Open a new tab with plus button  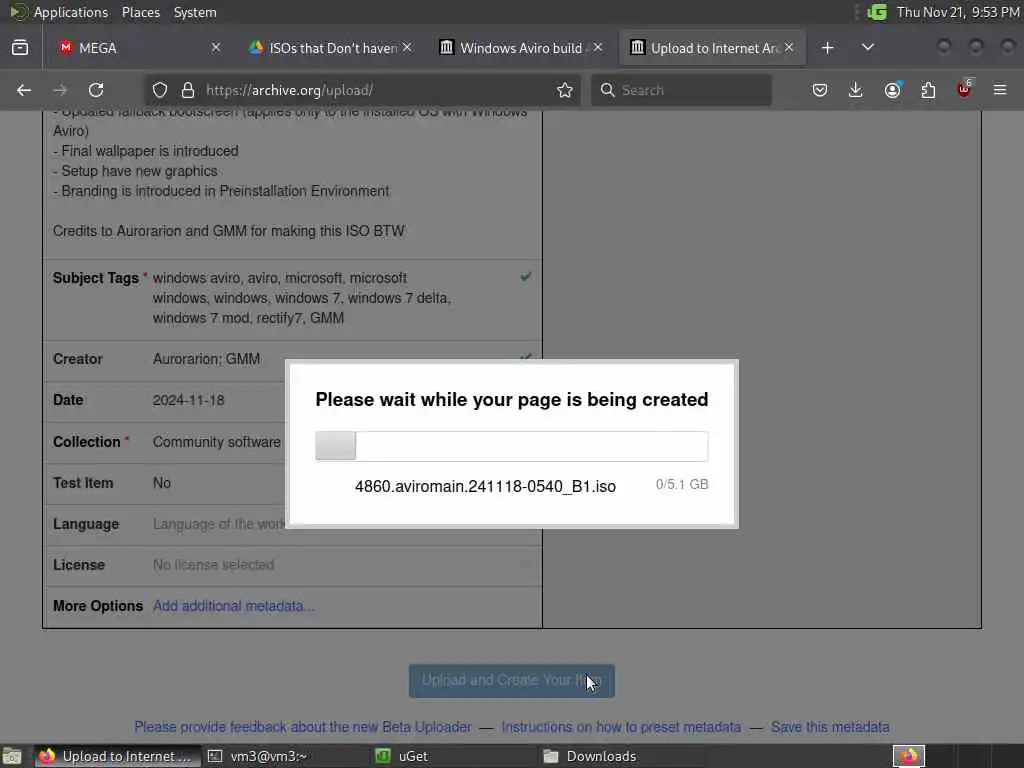tap(827, 48)
